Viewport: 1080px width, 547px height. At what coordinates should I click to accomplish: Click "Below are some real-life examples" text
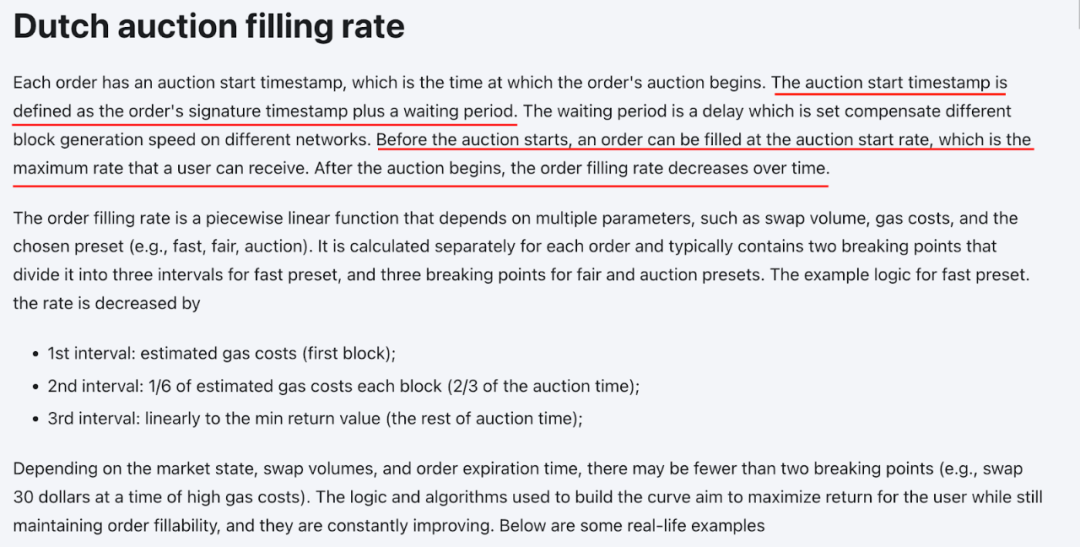632,526
